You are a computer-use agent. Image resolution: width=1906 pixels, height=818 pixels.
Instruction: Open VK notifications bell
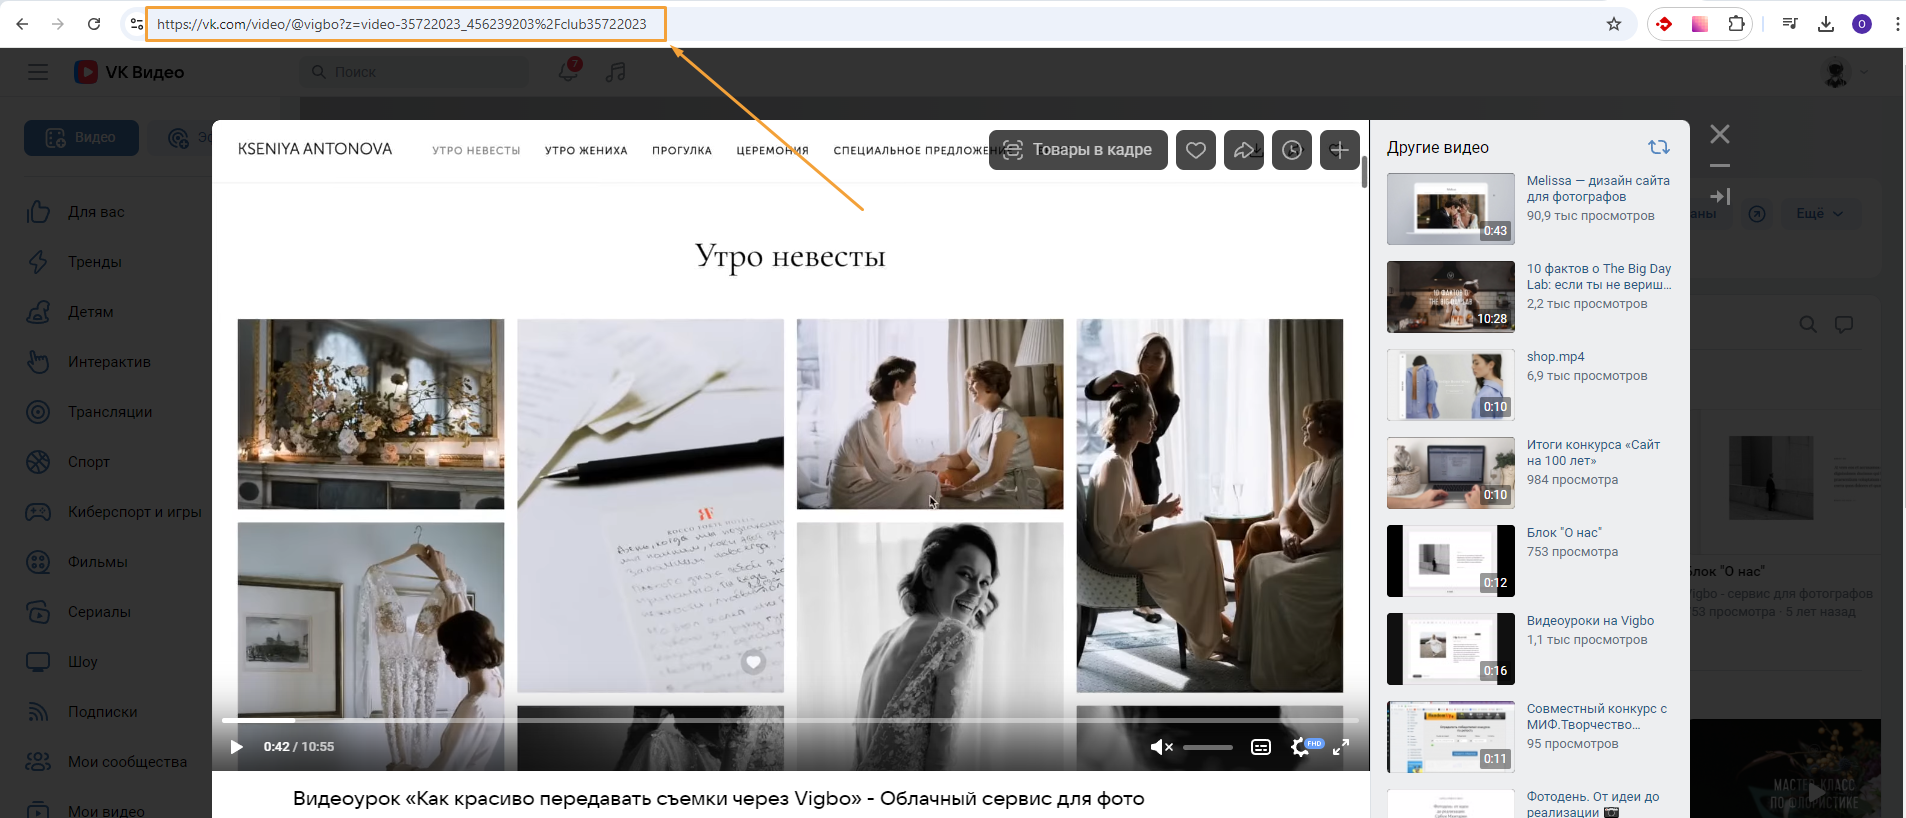point(569,71)
